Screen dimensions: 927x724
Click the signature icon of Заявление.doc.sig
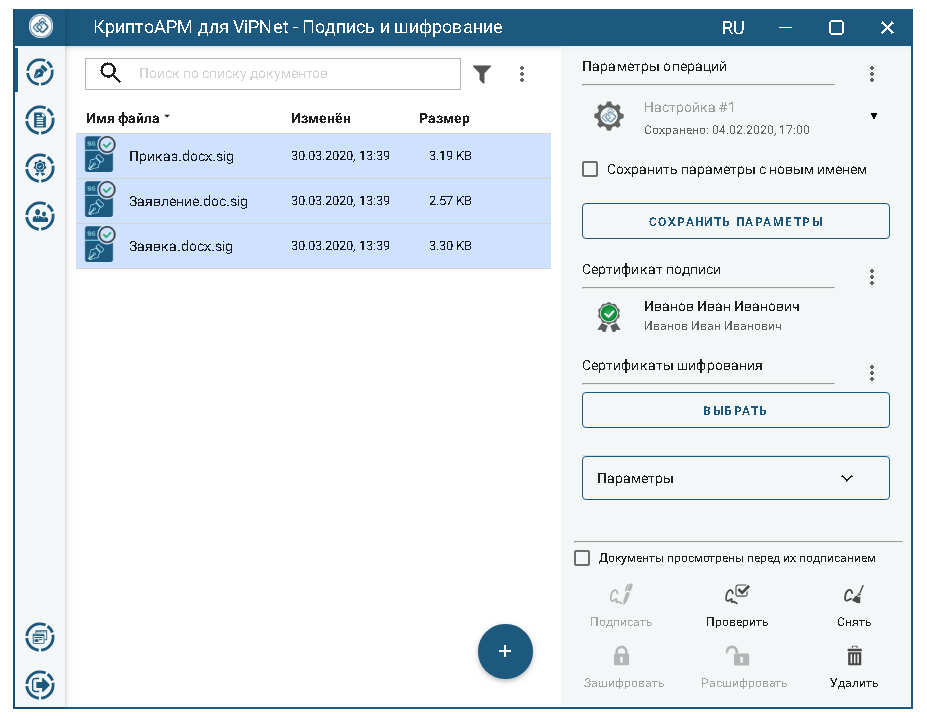tap(100, 199)
